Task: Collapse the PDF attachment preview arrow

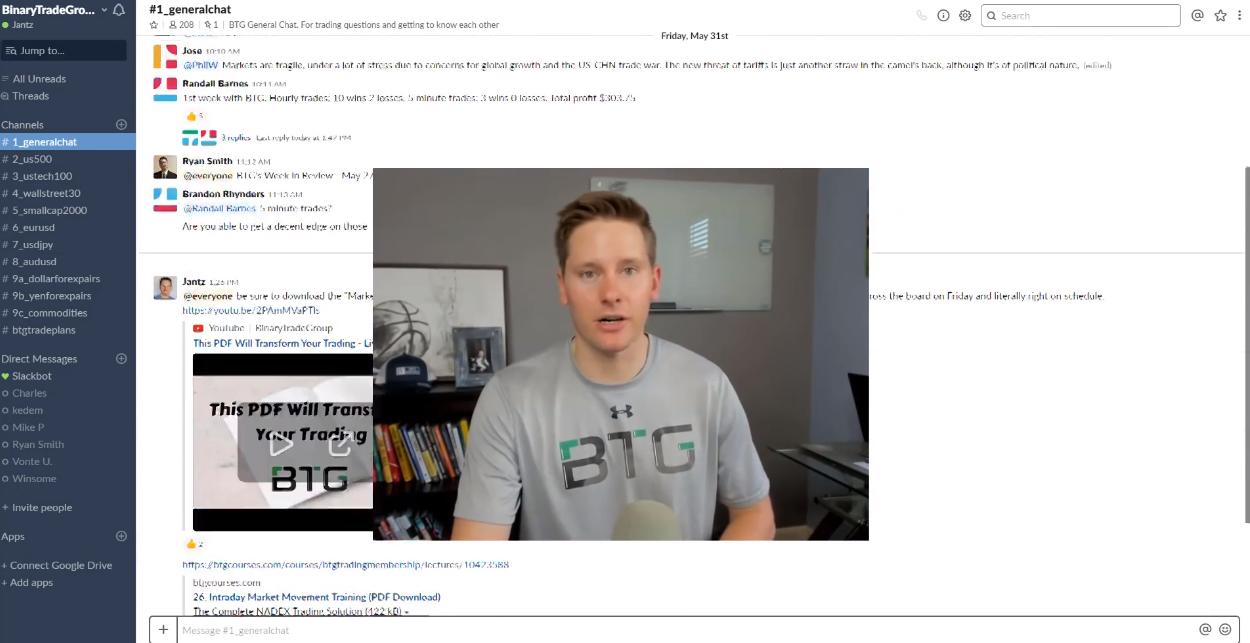Action: pos(407,611)
